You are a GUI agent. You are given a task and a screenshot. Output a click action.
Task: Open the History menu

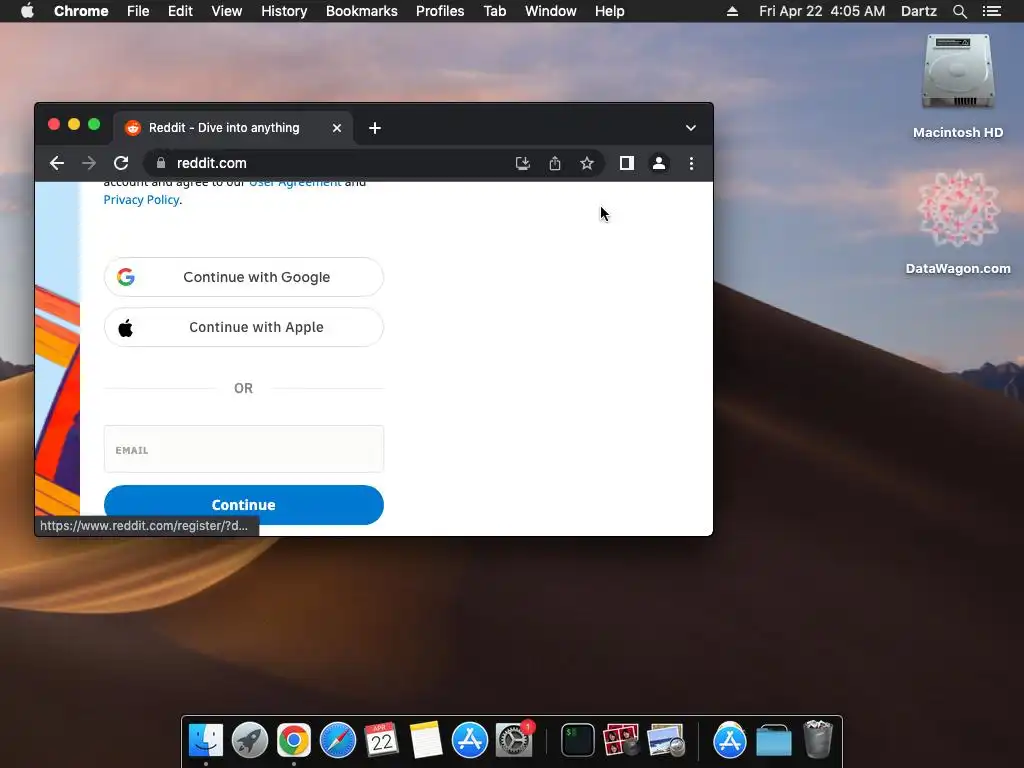click(284, 11)
